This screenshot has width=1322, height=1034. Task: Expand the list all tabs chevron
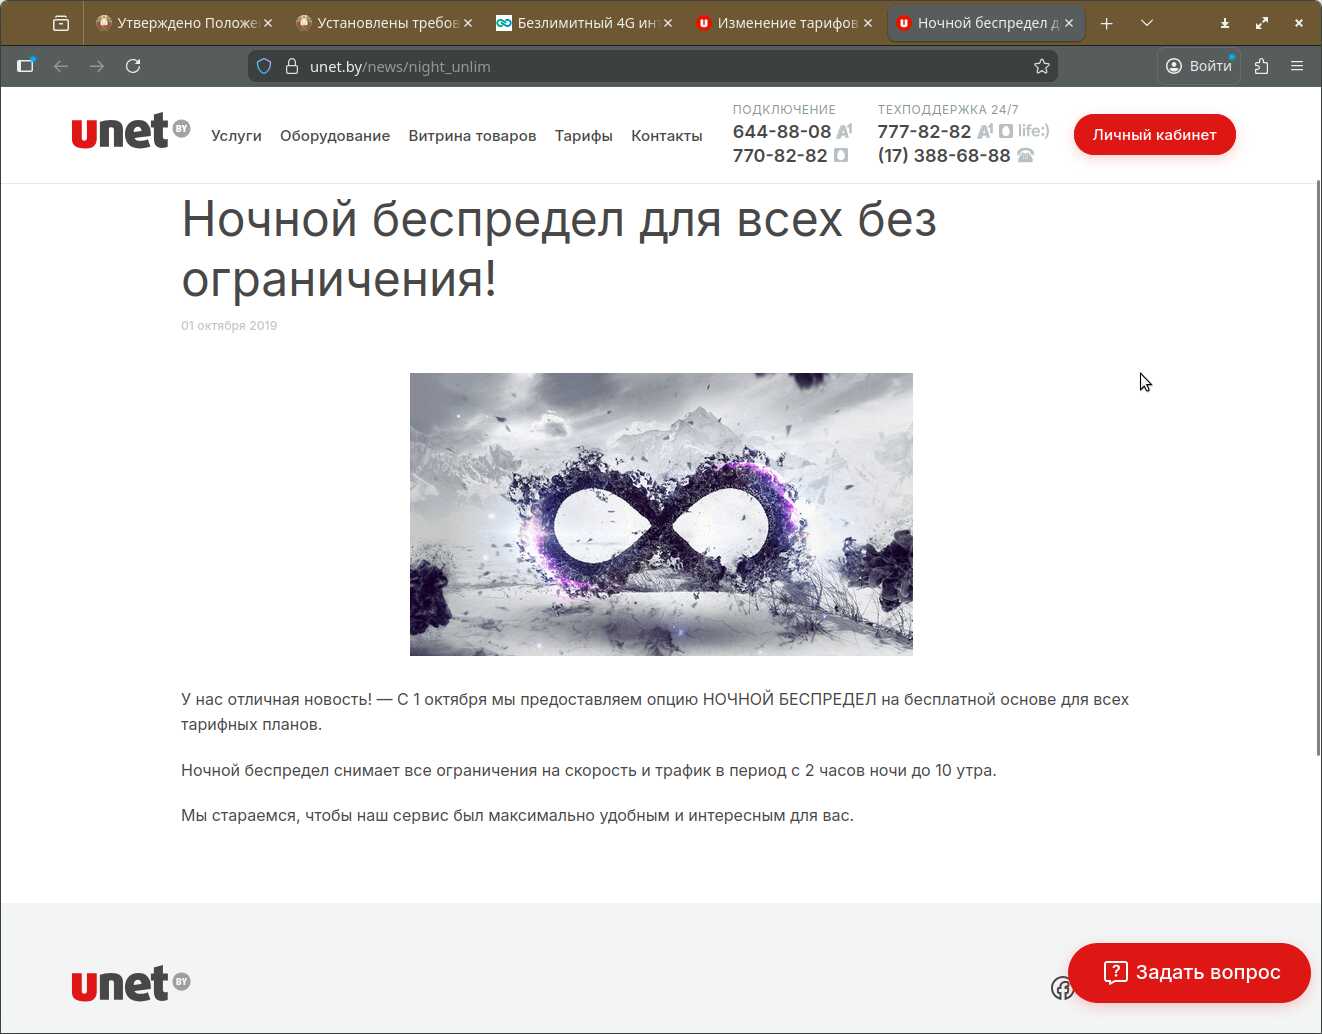(x=1147, y=23)
